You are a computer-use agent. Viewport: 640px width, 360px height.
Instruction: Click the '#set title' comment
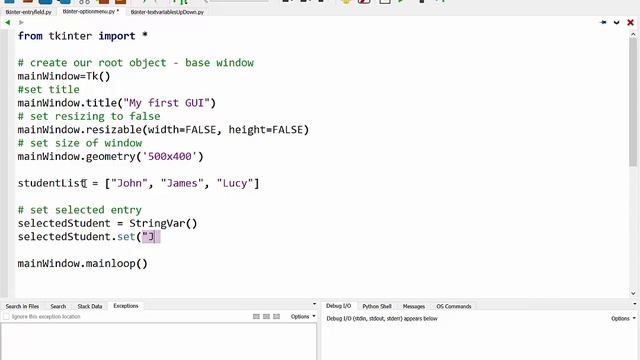click(49, 90)
